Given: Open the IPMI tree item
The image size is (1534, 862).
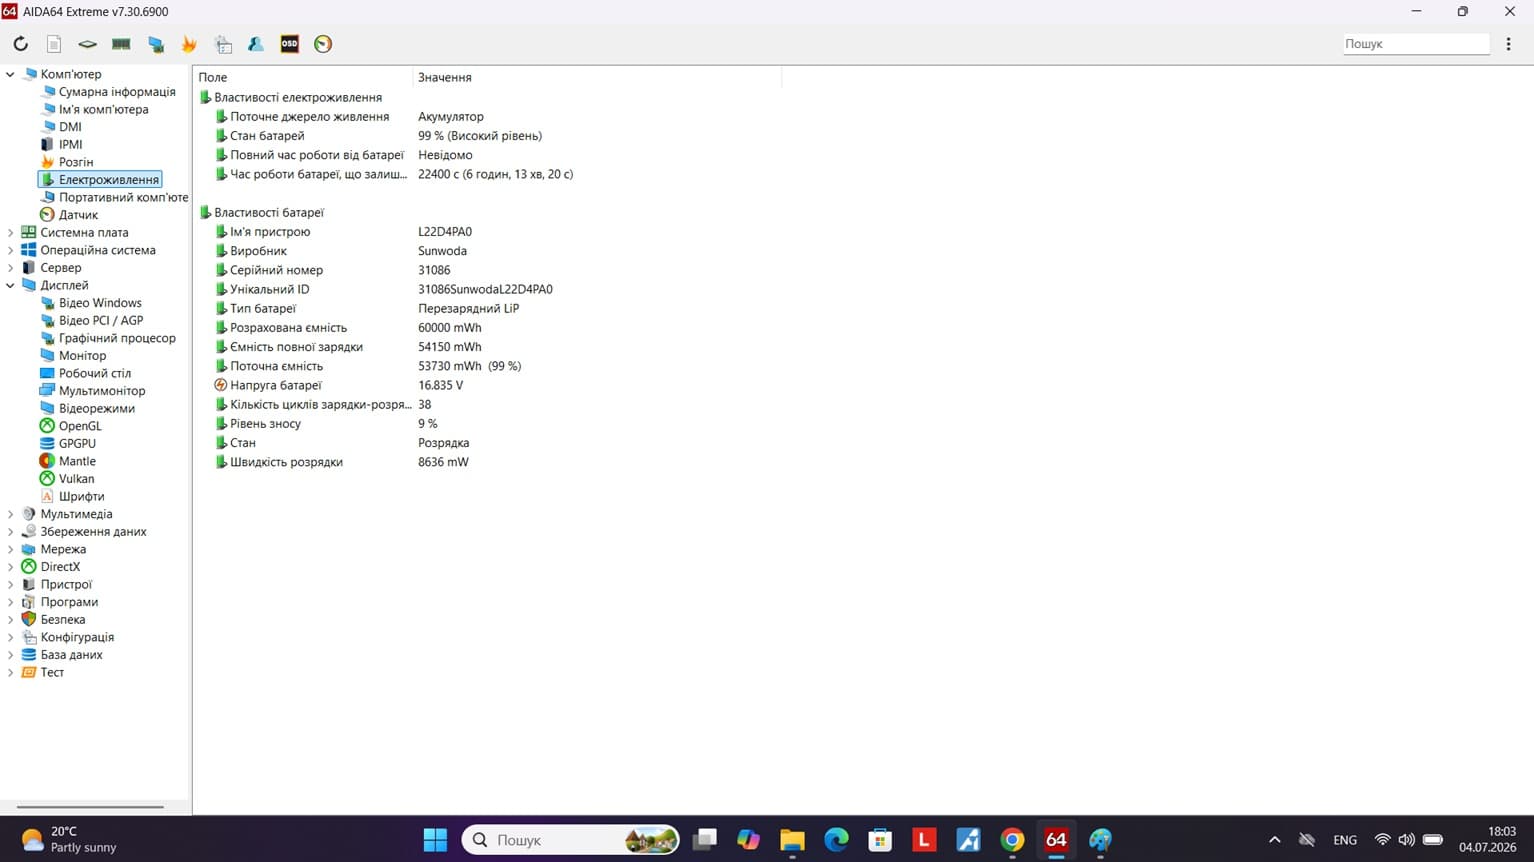Looking at the screenshot, I should [70, 144].
